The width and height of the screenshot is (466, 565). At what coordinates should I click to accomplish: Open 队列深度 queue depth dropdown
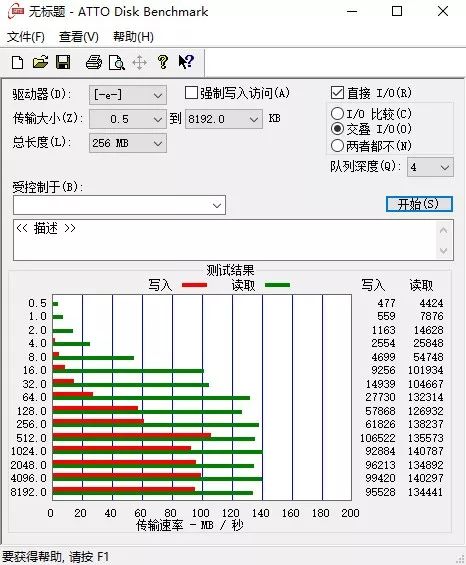[x=430, y=167]
